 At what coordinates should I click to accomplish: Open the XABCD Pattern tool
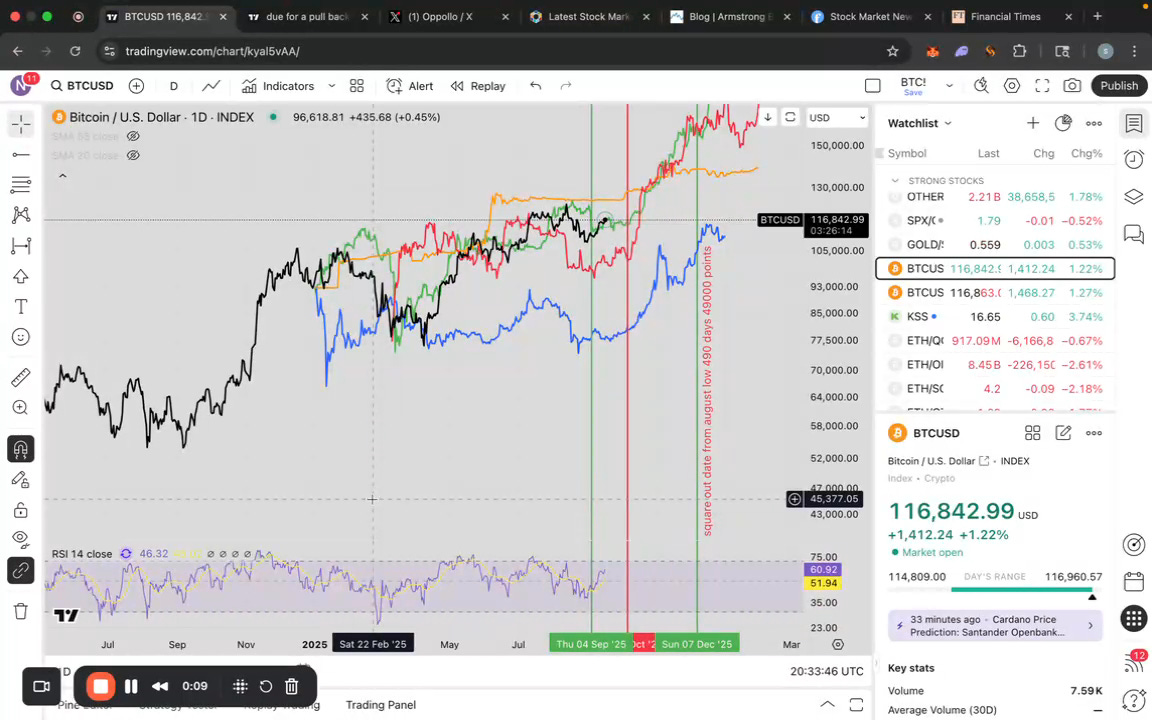[21, 214]
